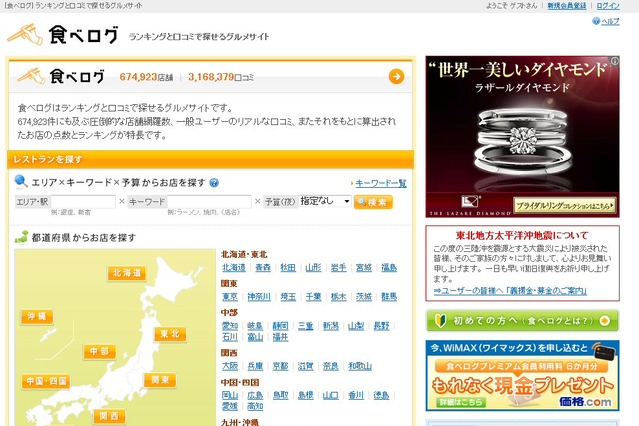
Task: Open the 宮城 prefecture link
Action: pos(364,267)
